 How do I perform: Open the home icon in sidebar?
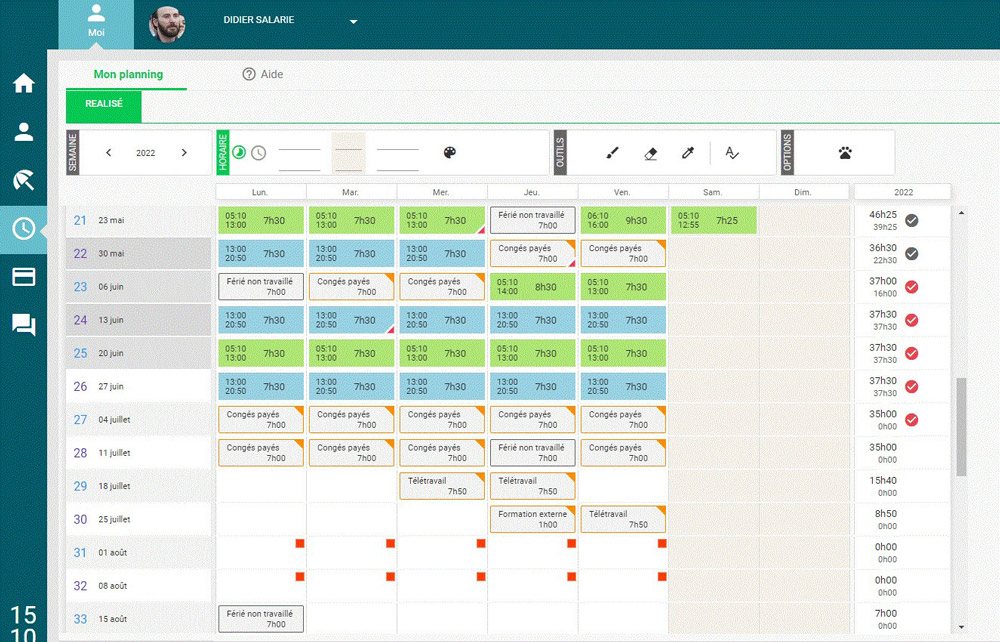[x=24, y=83]
